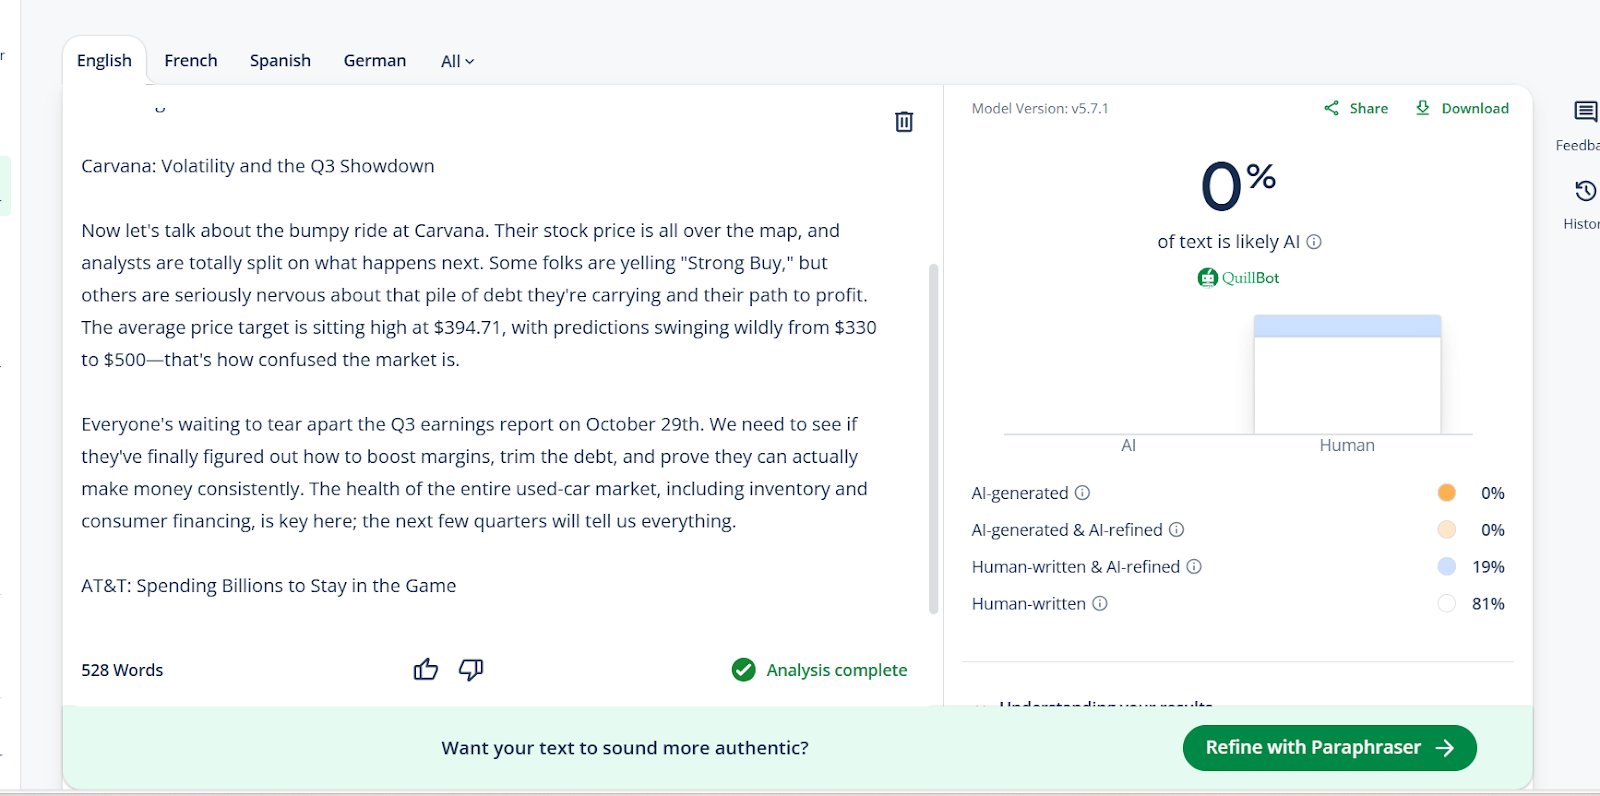Share the AI detection results
The image size is (1600, 796).
1356,108
